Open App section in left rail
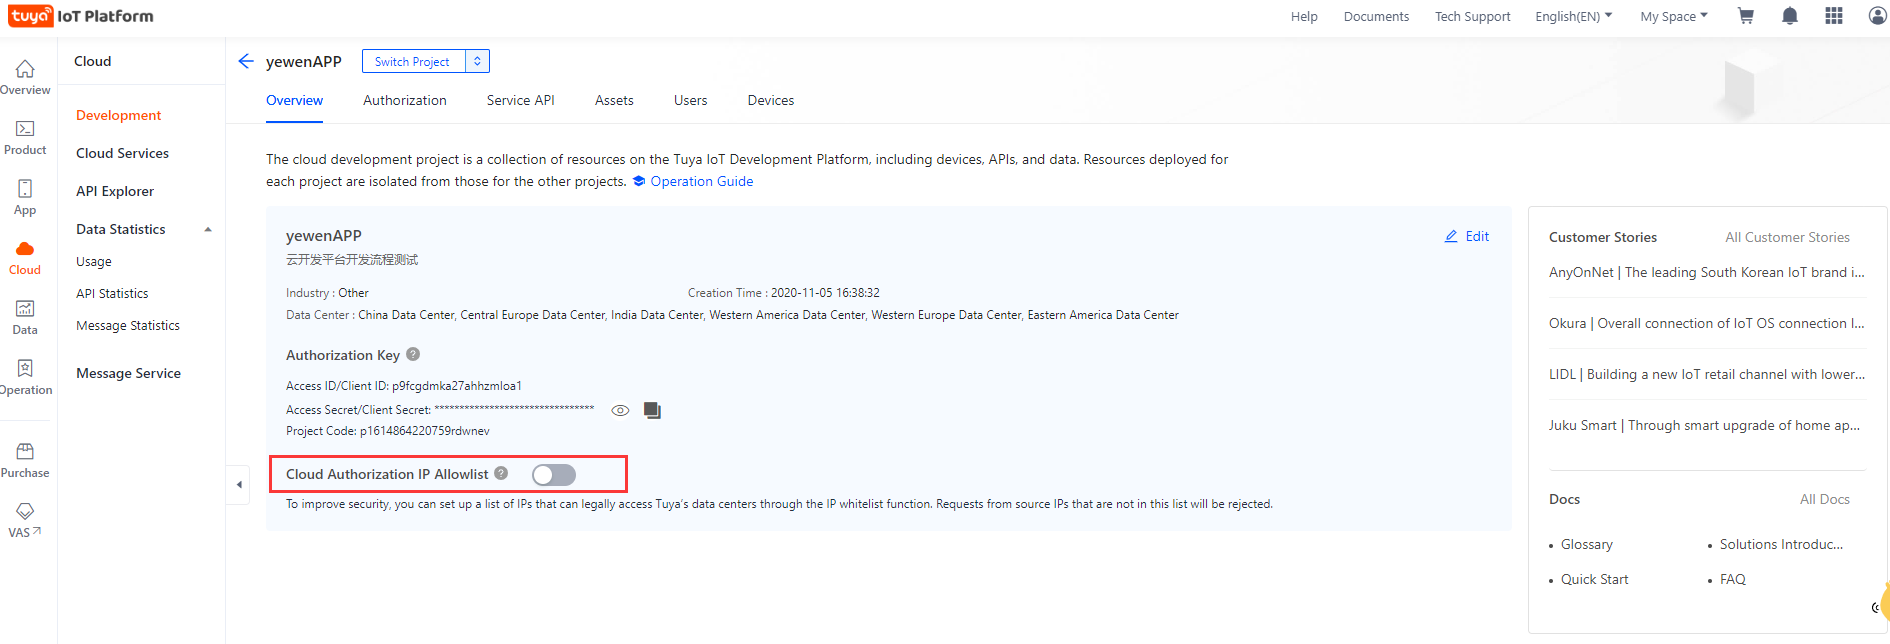Image resolution: width=1890 pixels, height=644 pixels. coord(25,198)
